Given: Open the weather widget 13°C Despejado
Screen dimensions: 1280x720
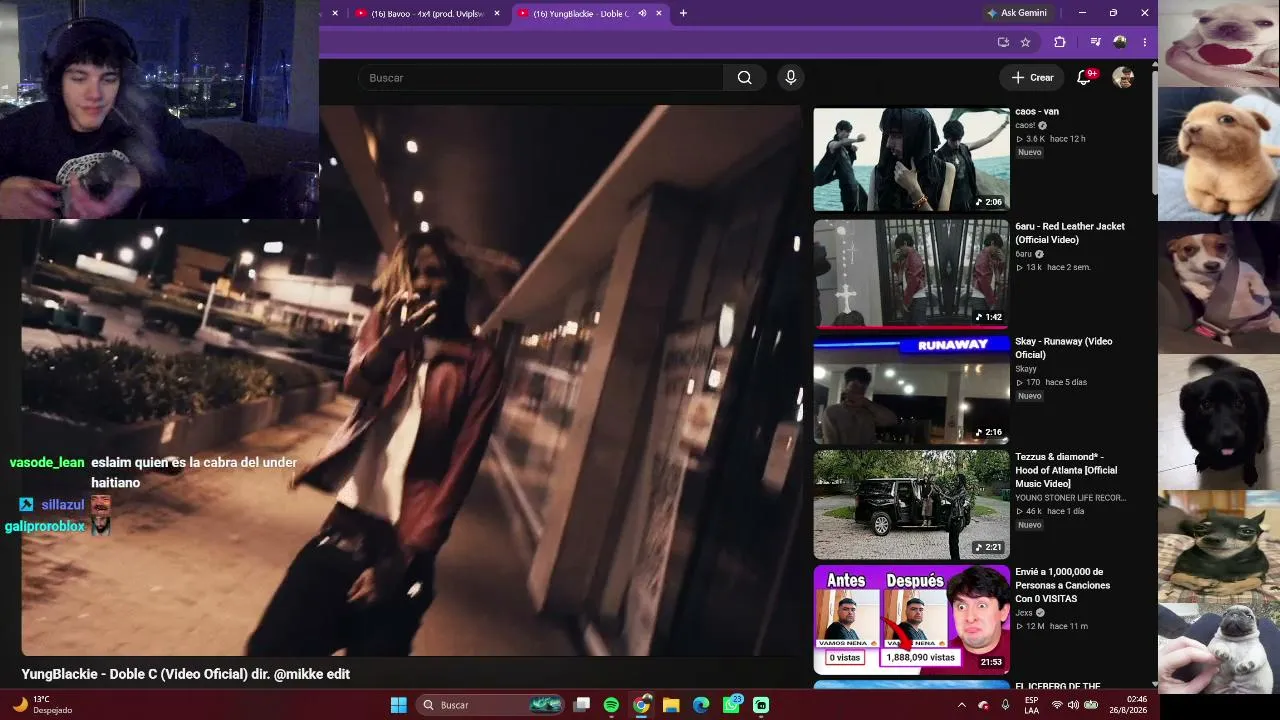Looking at the screenshot, I should point(42,705).
